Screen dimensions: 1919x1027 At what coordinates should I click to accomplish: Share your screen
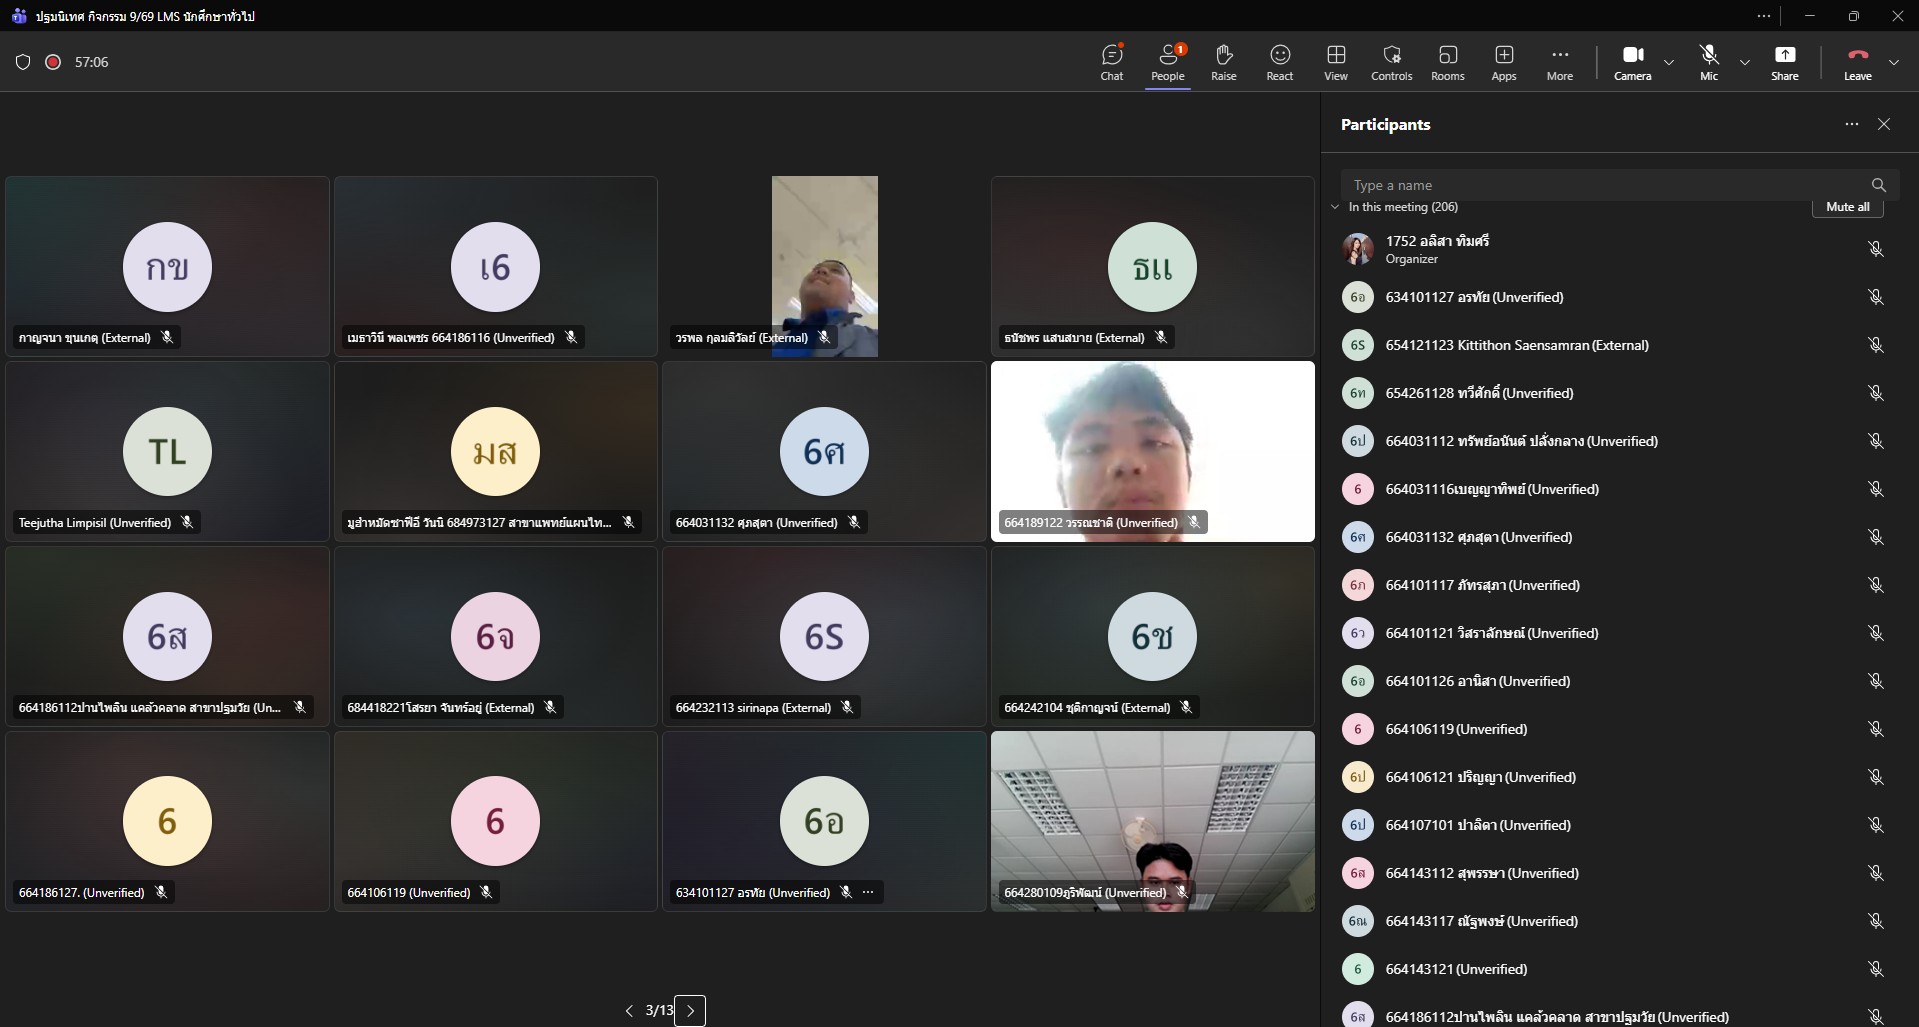[1784, 62]
